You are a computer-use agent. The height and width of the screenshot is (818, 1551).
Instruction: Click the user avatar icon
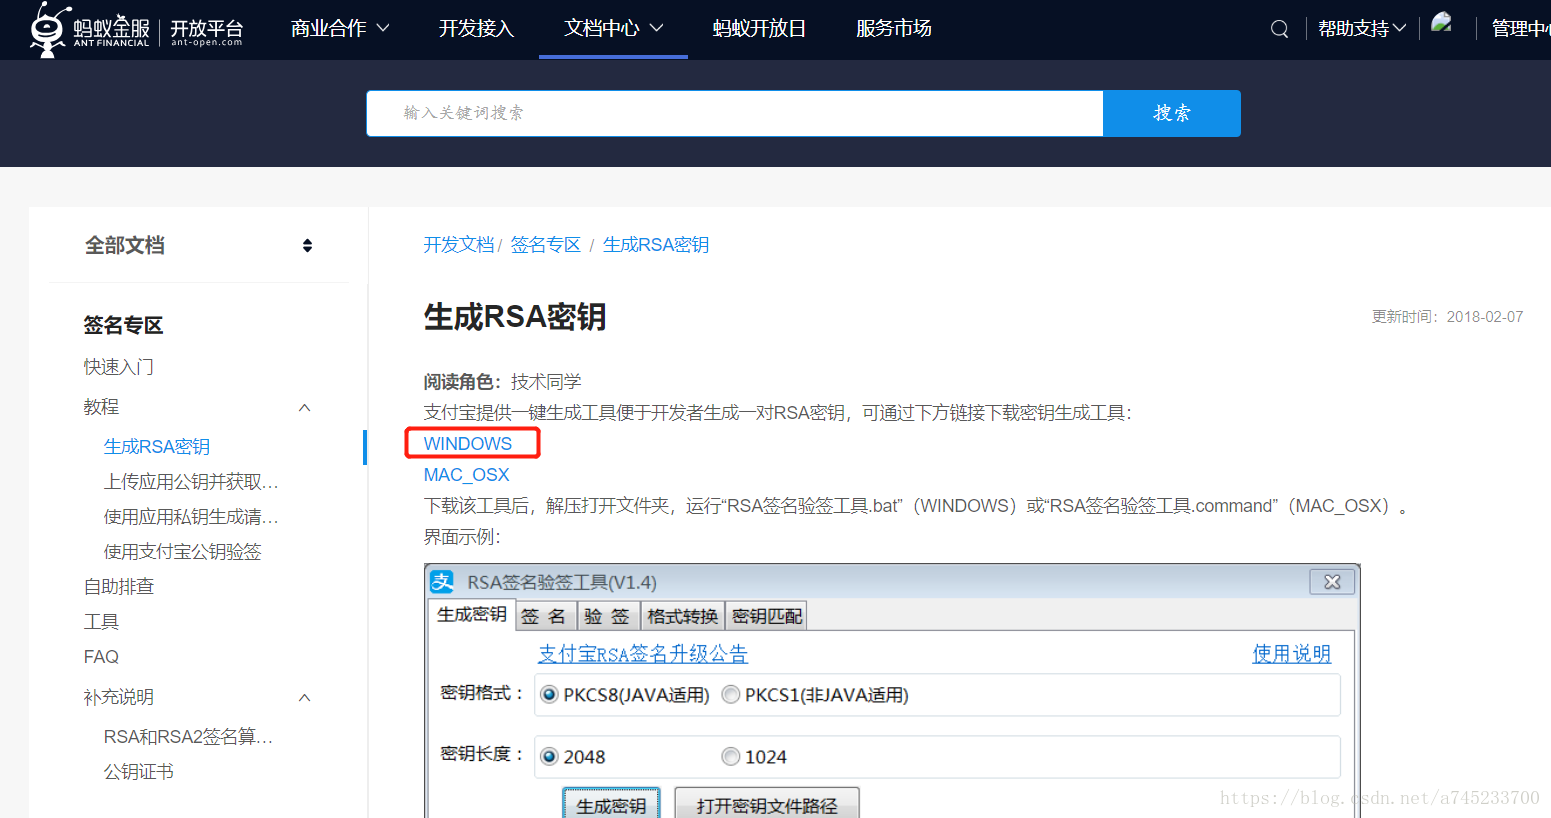tap(1442, 23)
